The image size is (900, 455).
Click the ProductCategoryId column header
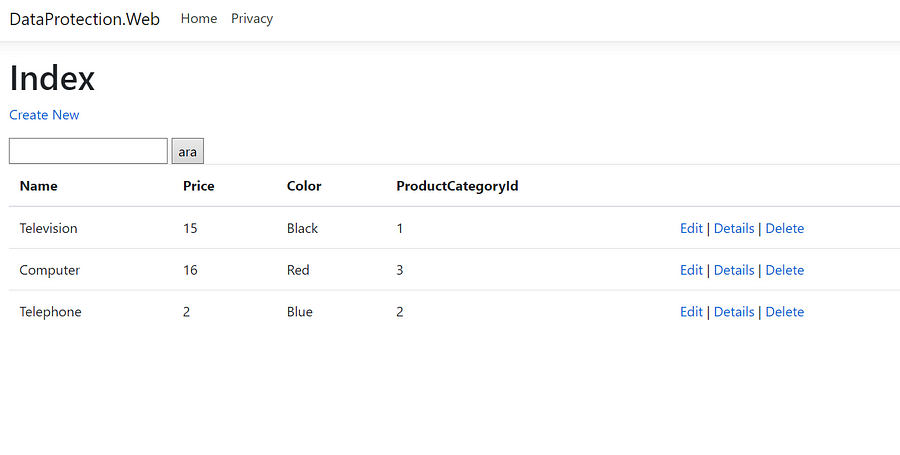[x=457, y=186]
